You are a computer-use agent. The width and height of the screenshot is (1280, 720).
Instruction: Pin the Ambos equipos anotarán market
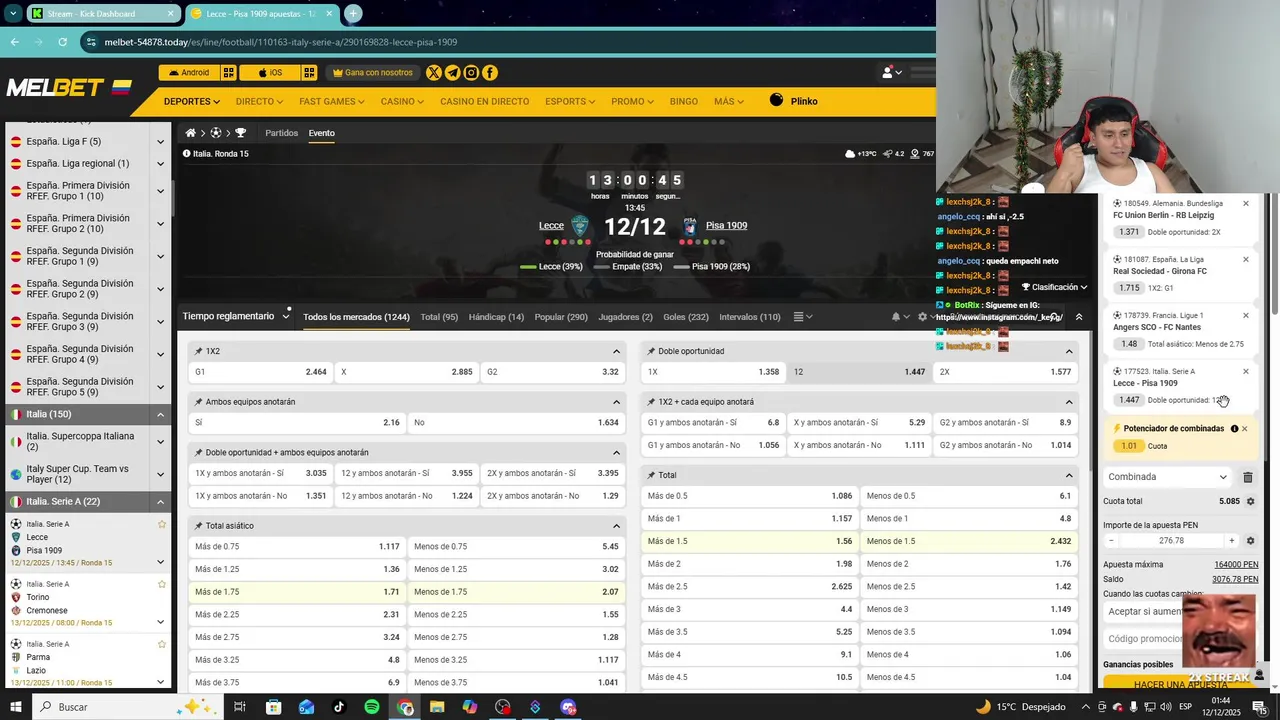[x=199, y=402]
